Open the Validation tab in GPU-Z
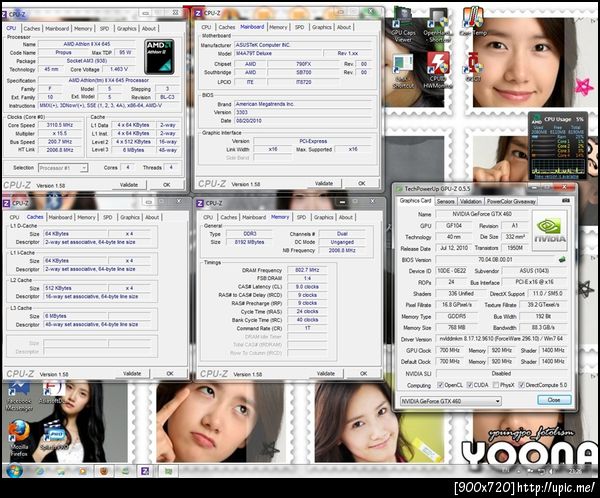600x498 pixels. [470, 201]
